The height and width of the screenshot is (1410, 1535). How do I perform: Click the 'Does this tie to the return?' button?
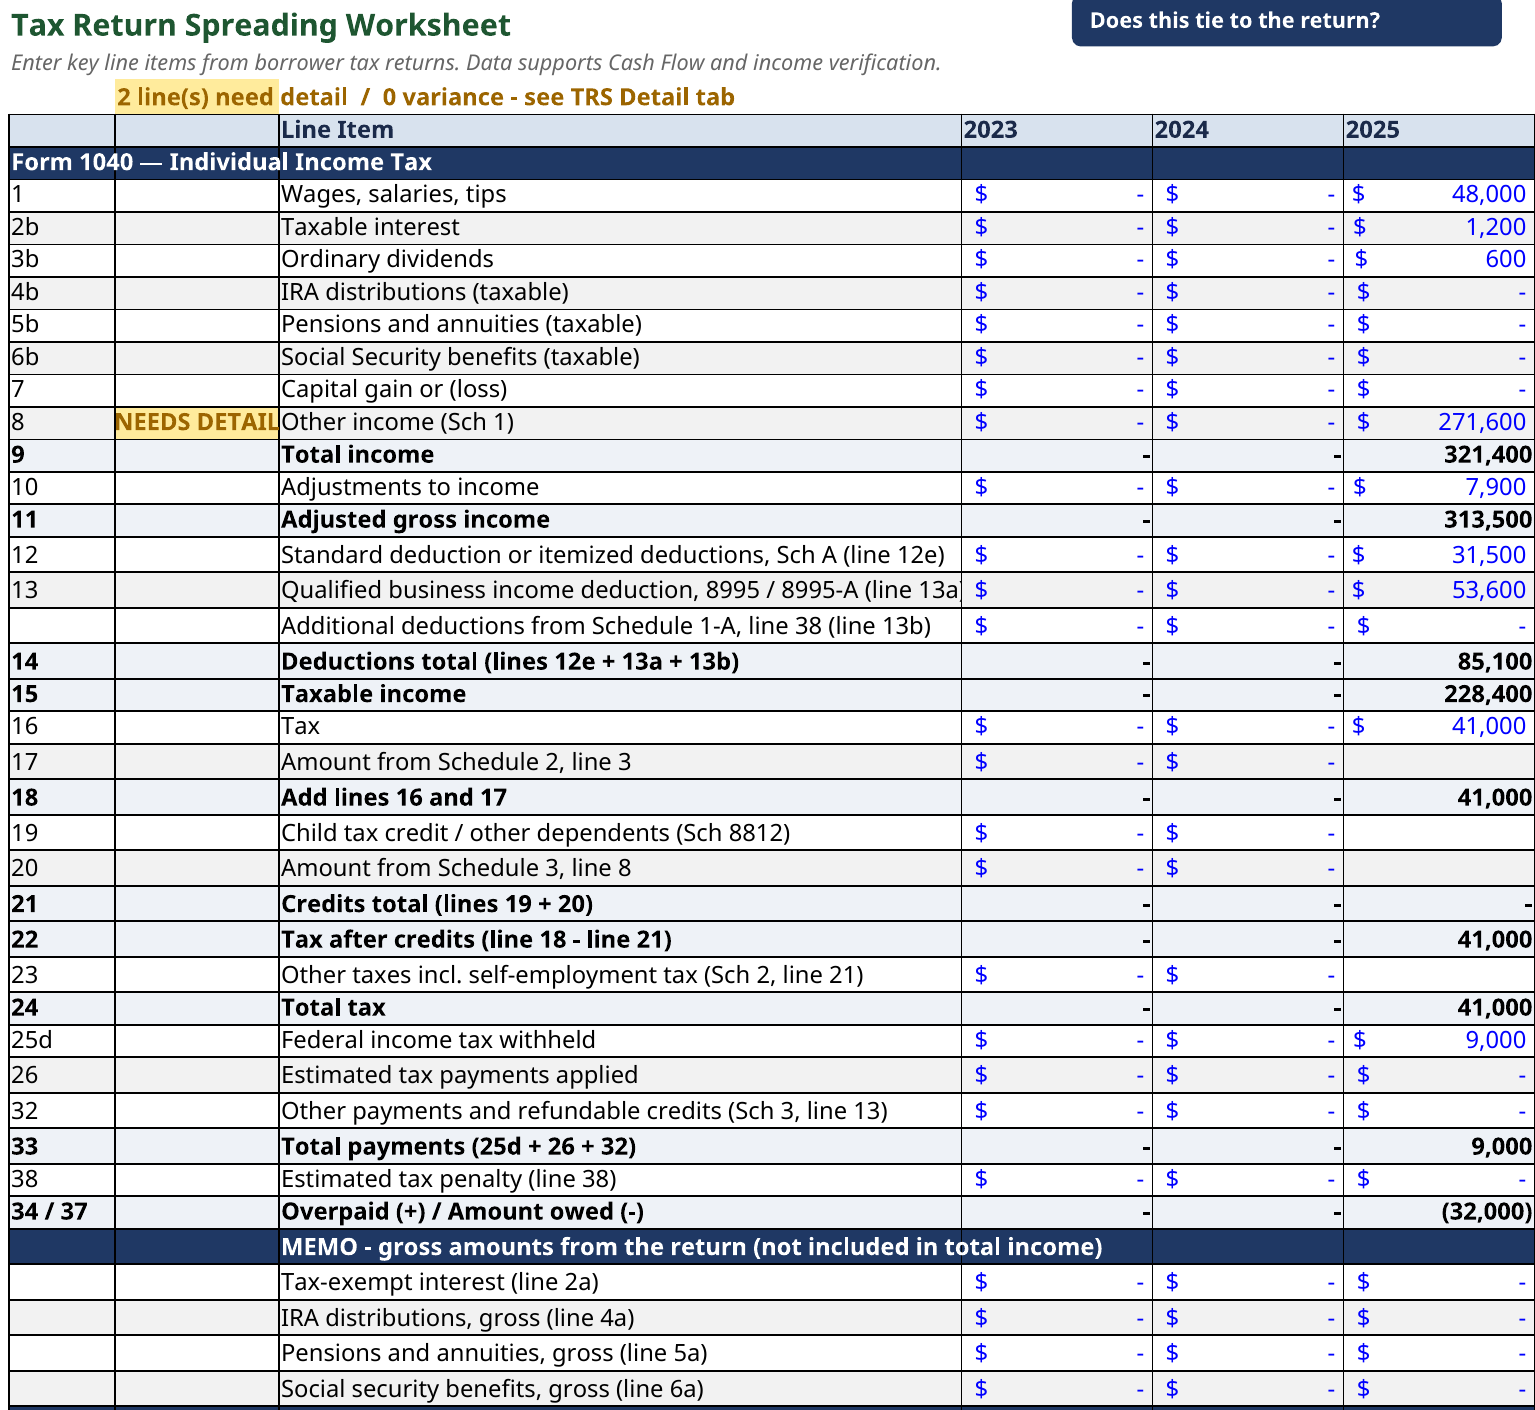point(1286,21)
